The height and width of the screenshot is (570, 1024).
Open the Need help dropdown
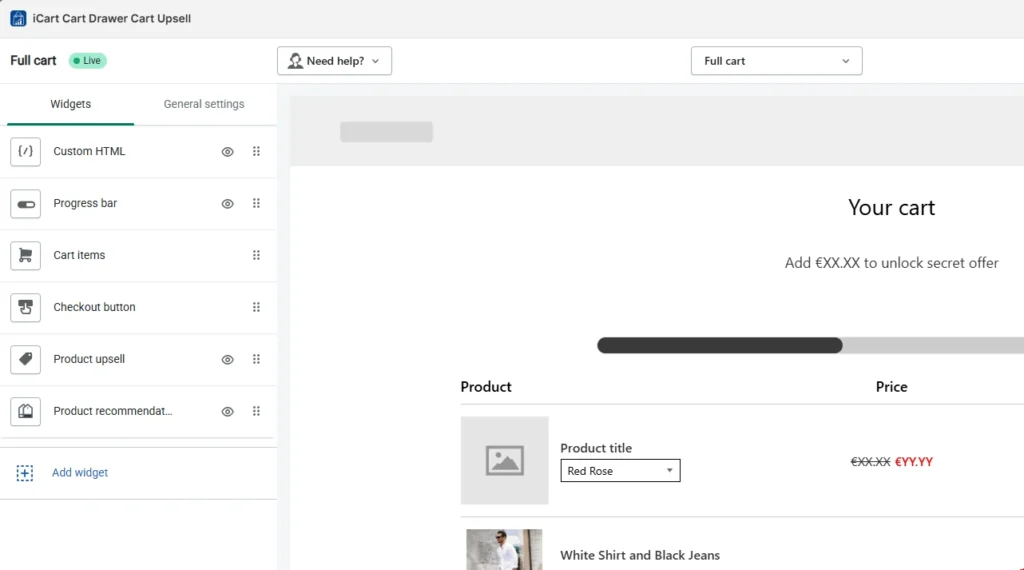[334, 61]
